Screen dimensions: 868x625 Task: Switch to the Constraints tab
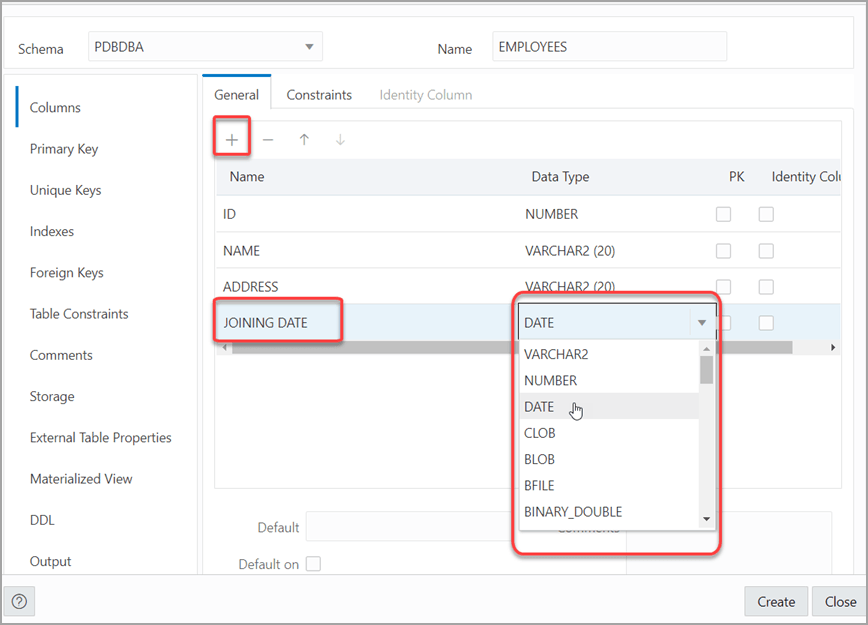coord(318,94)
